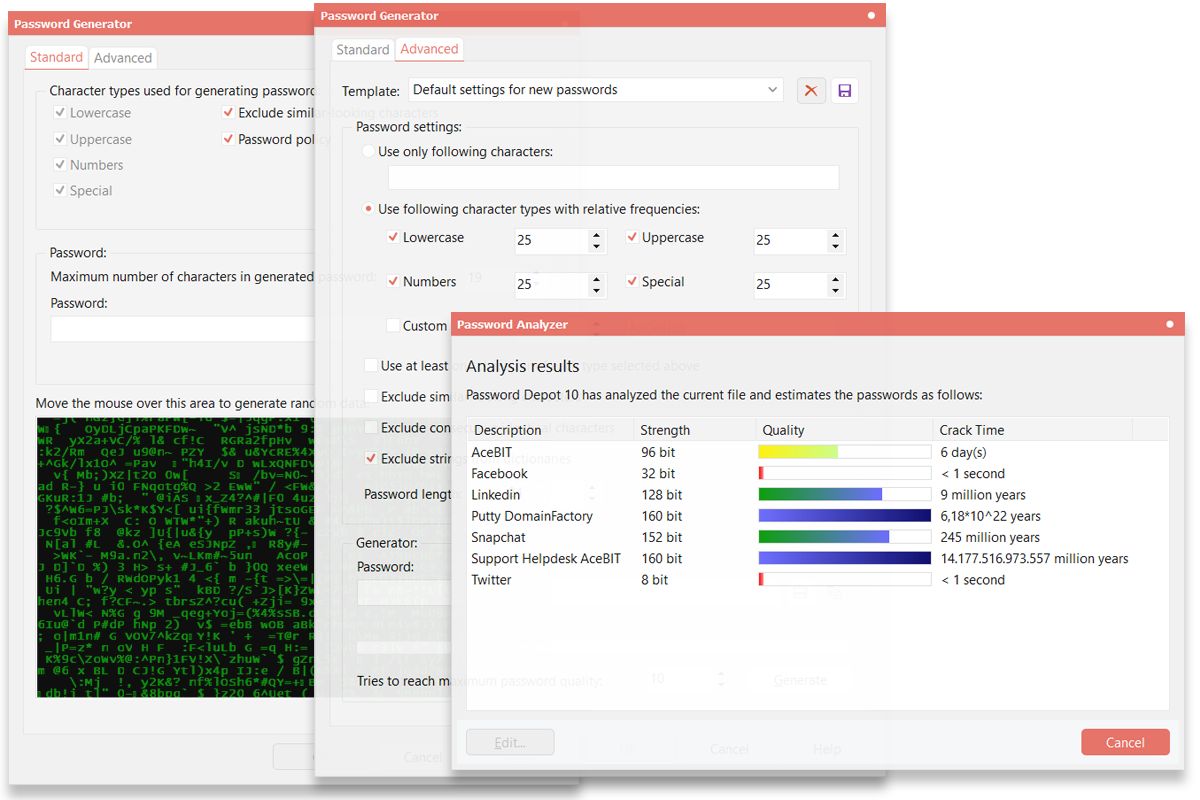Click the Snapchat quality bar
Image resolution: width=1200 pixels, height=800 pixels.
(824, 537)
